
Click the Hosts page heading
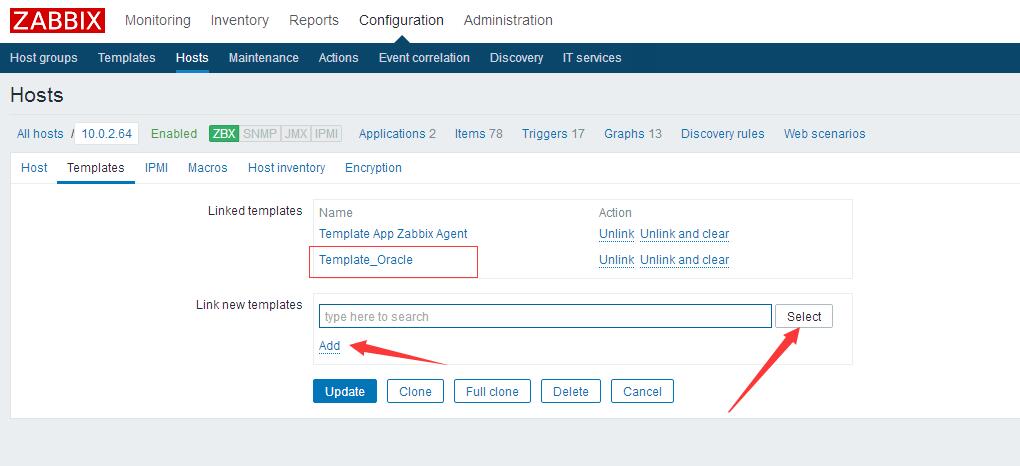pyautogui.click(x=37, y=95)
